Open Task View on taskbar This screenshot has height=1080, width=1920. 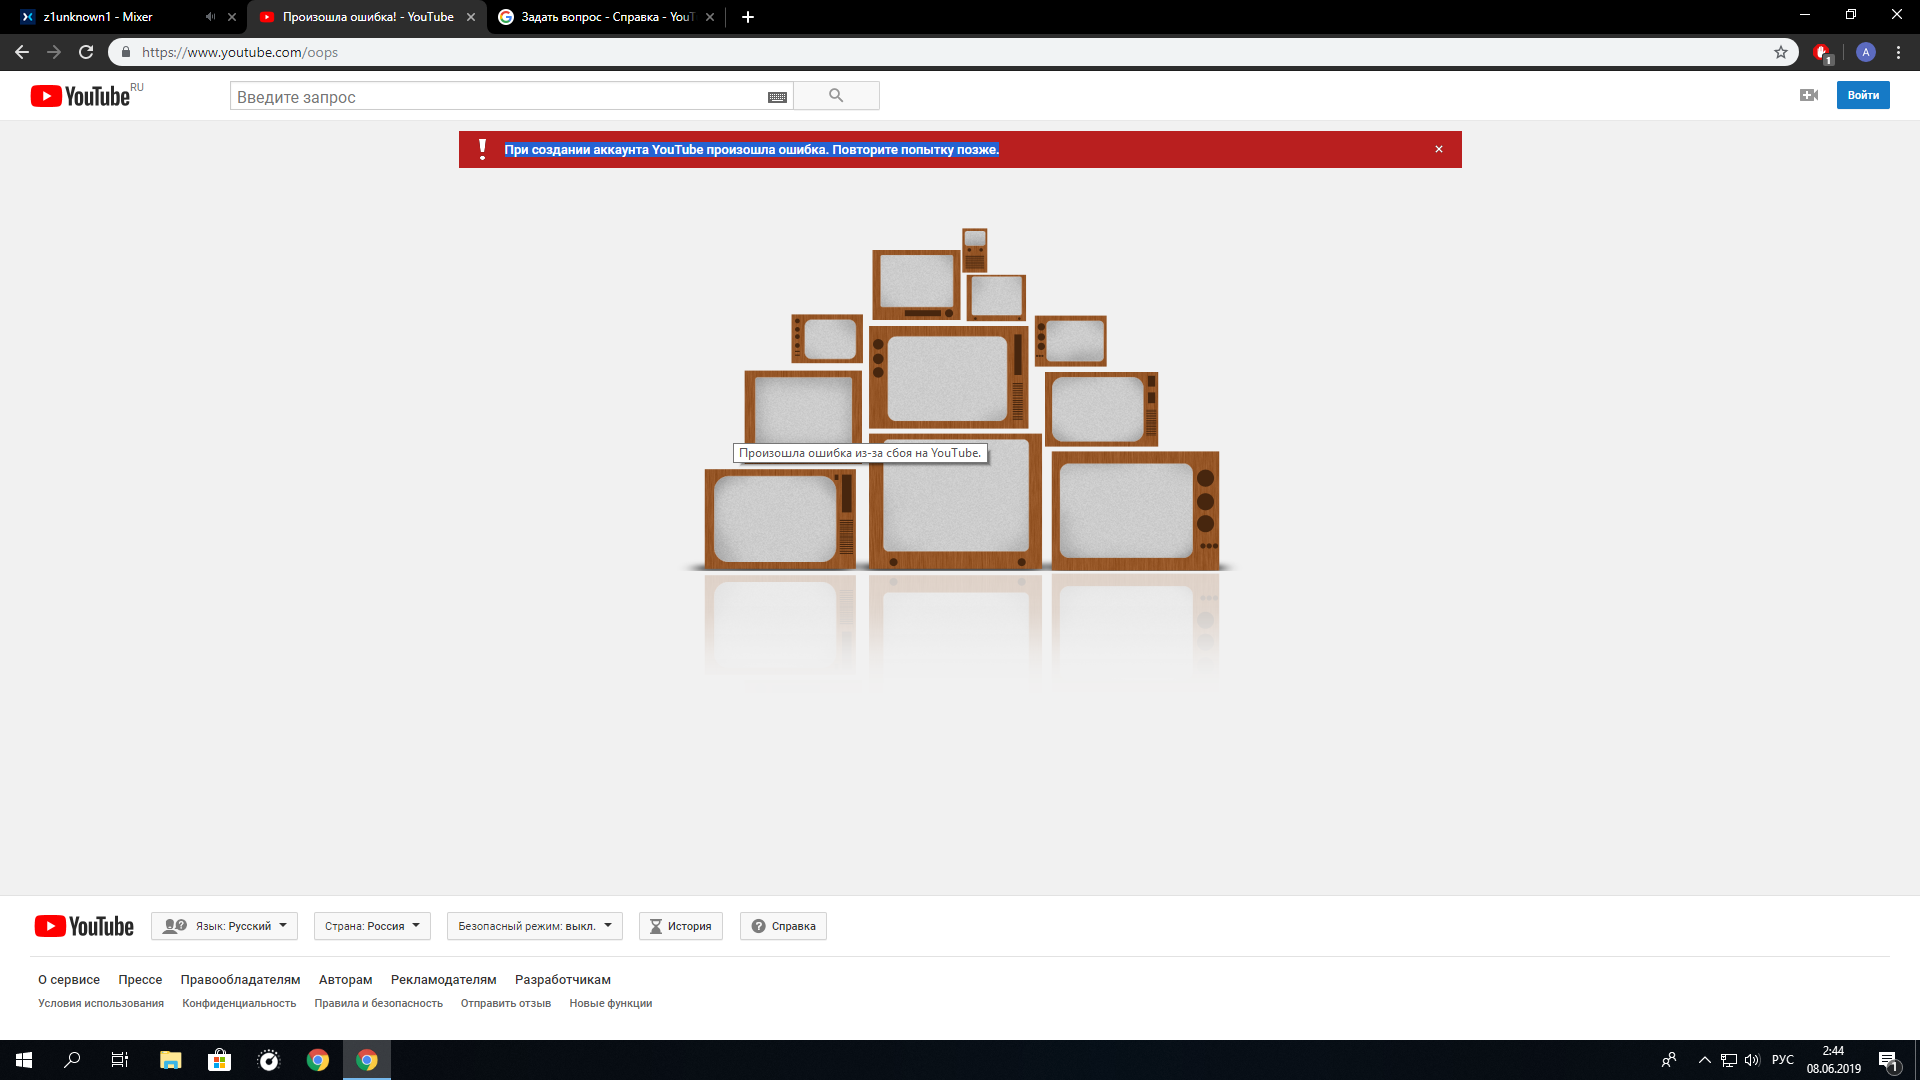pos(120,1060)
